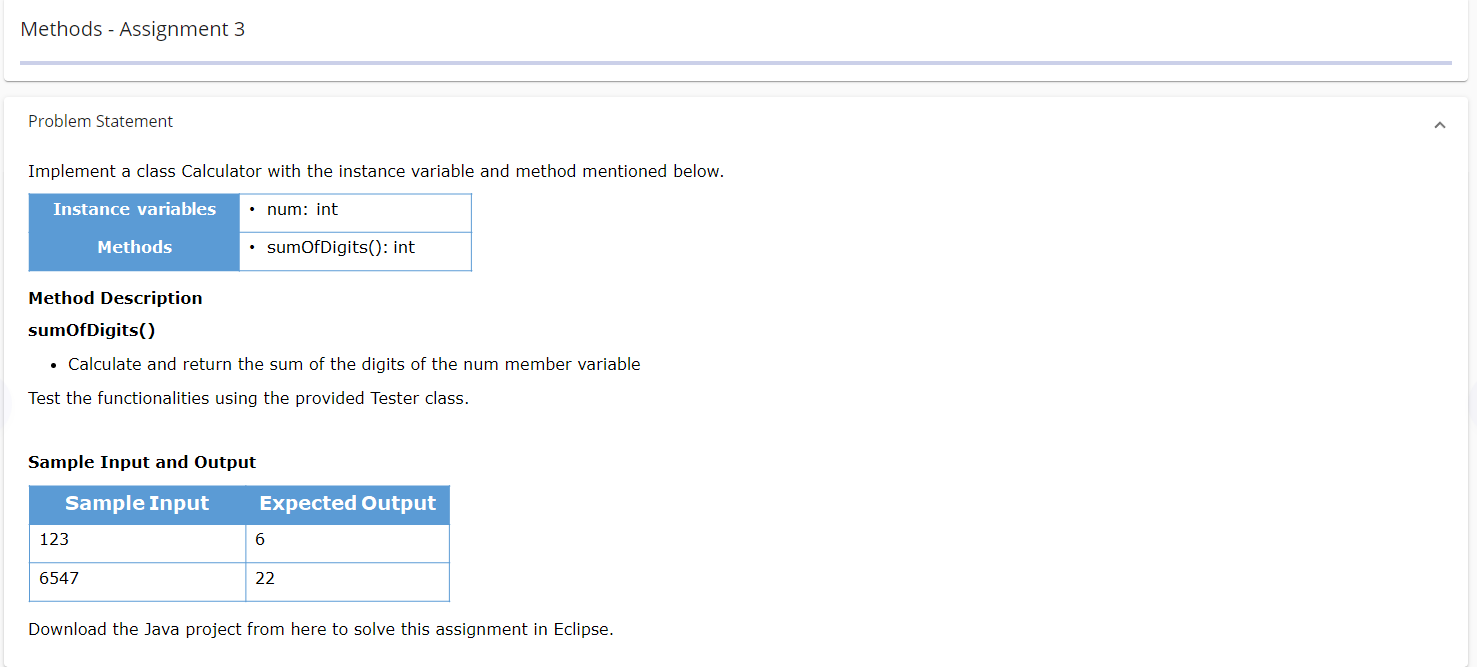
Task: Select the digit-sum bullet point description
Action: [x=353, y=364]
